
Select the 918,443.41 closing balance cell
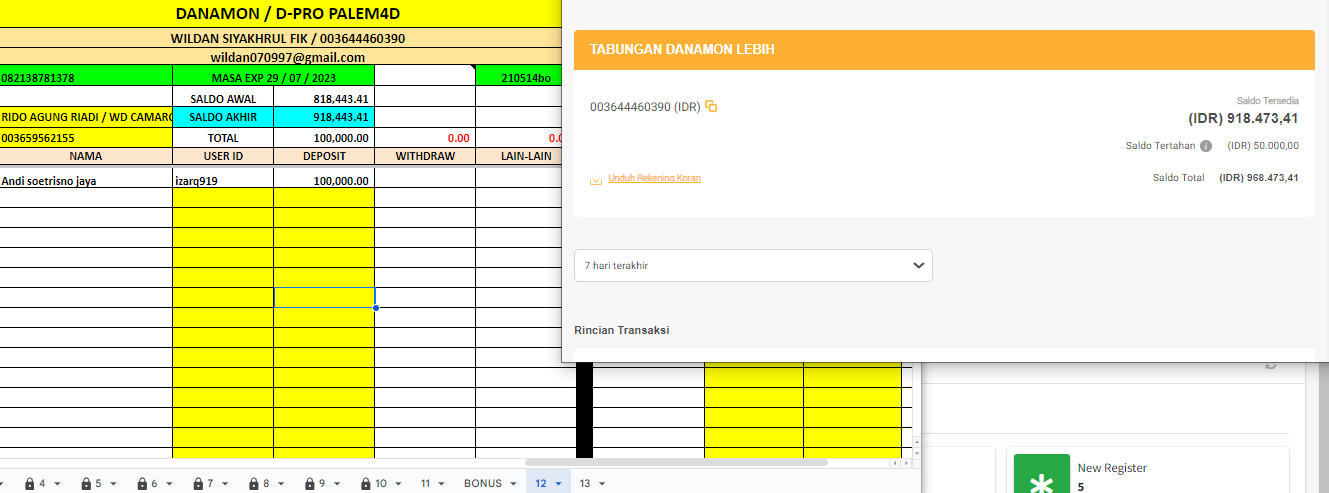pos(324,117)
